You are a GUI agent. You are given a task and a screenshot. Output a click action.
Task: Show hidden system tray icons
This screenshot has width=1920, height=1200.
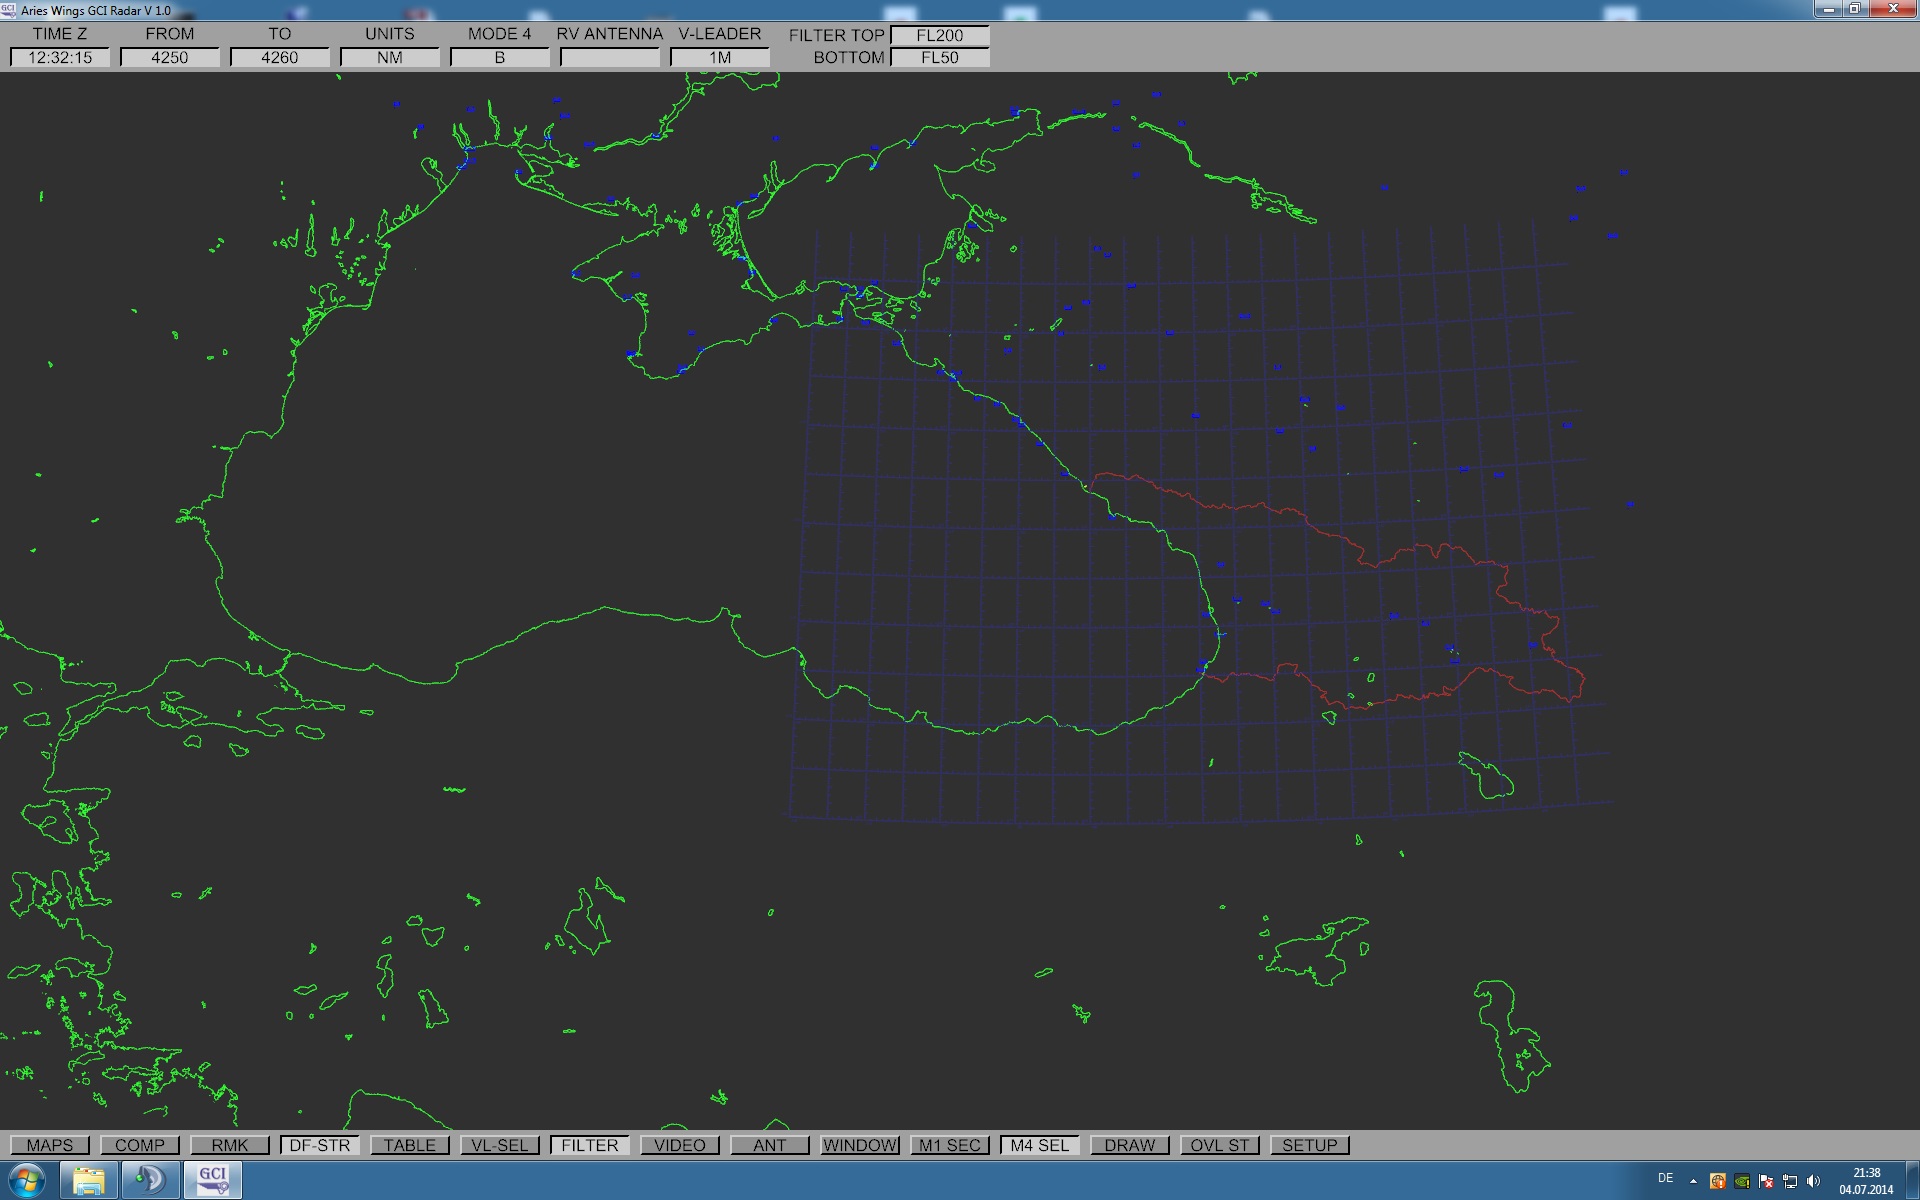(x=1693, y=1181)
